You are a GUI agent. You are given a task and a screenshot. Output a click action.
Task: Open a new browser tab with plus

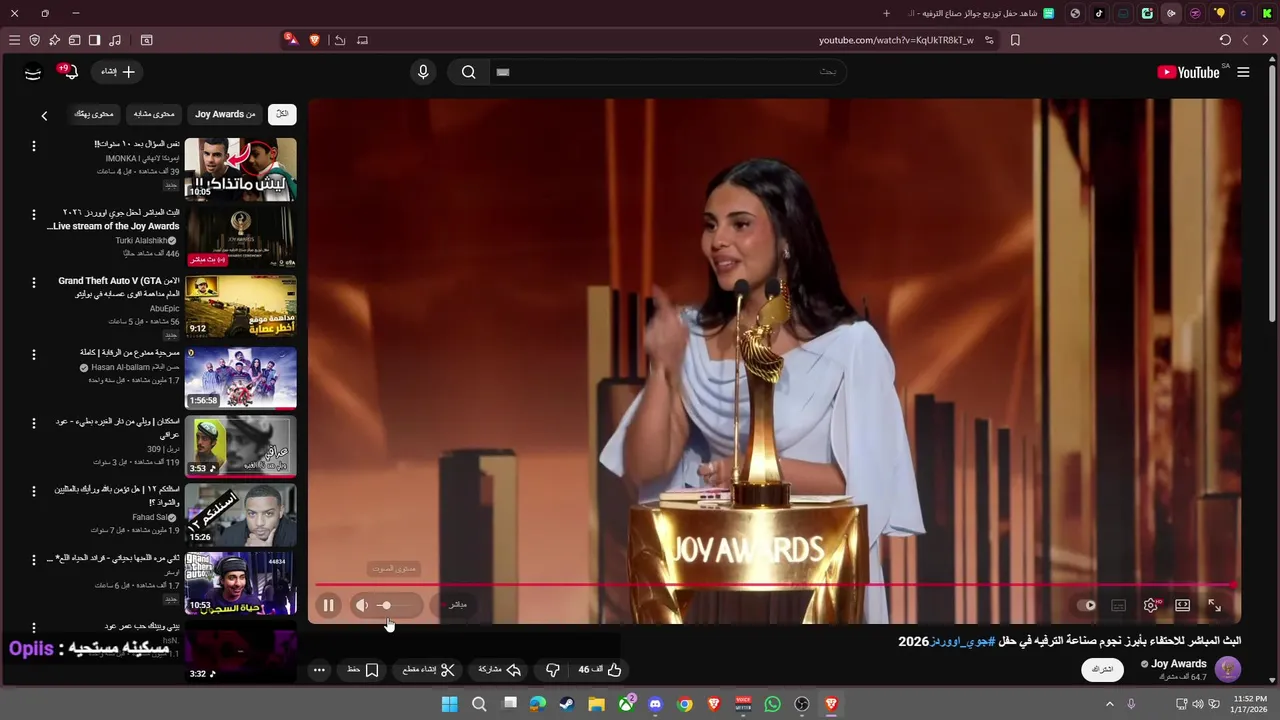click(x=886, y=13)
